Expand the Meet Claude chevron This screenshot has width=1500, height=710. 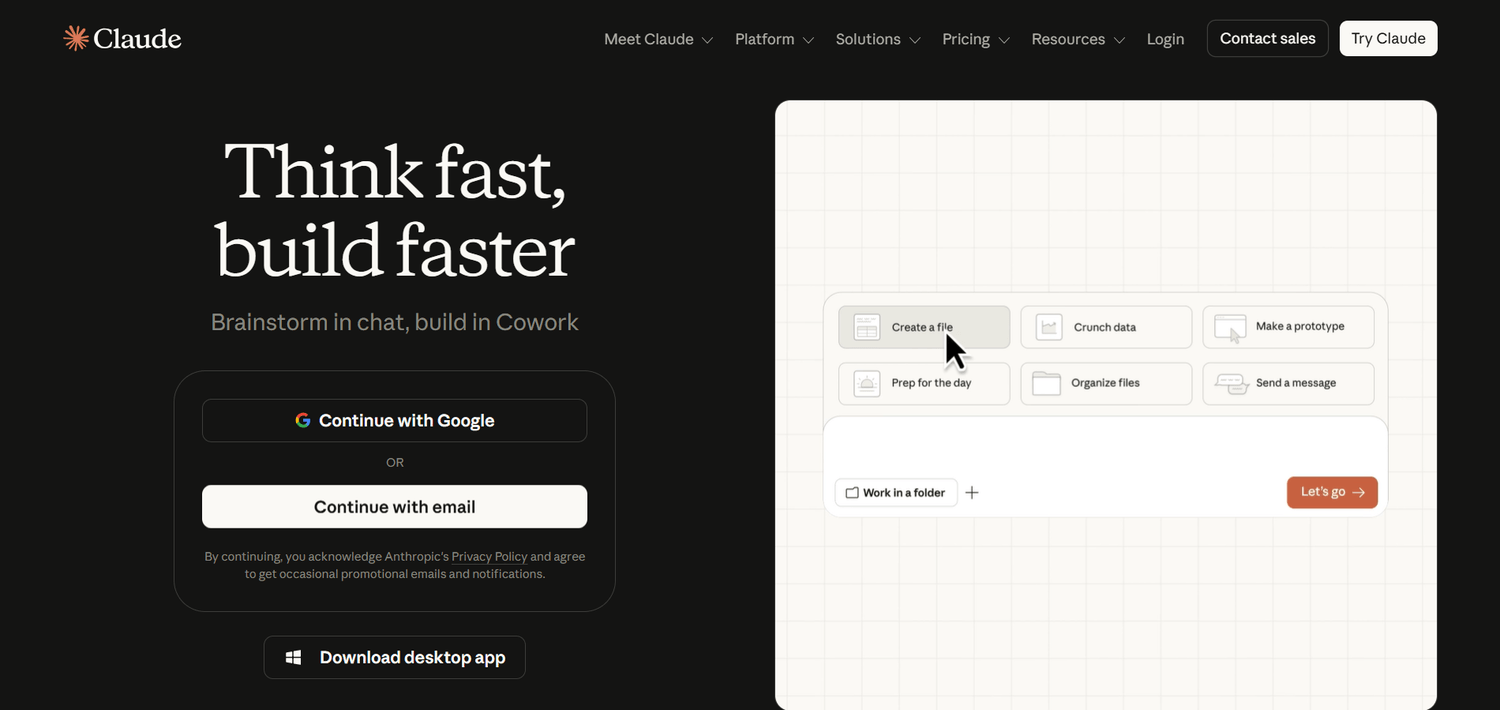(707, 41)
